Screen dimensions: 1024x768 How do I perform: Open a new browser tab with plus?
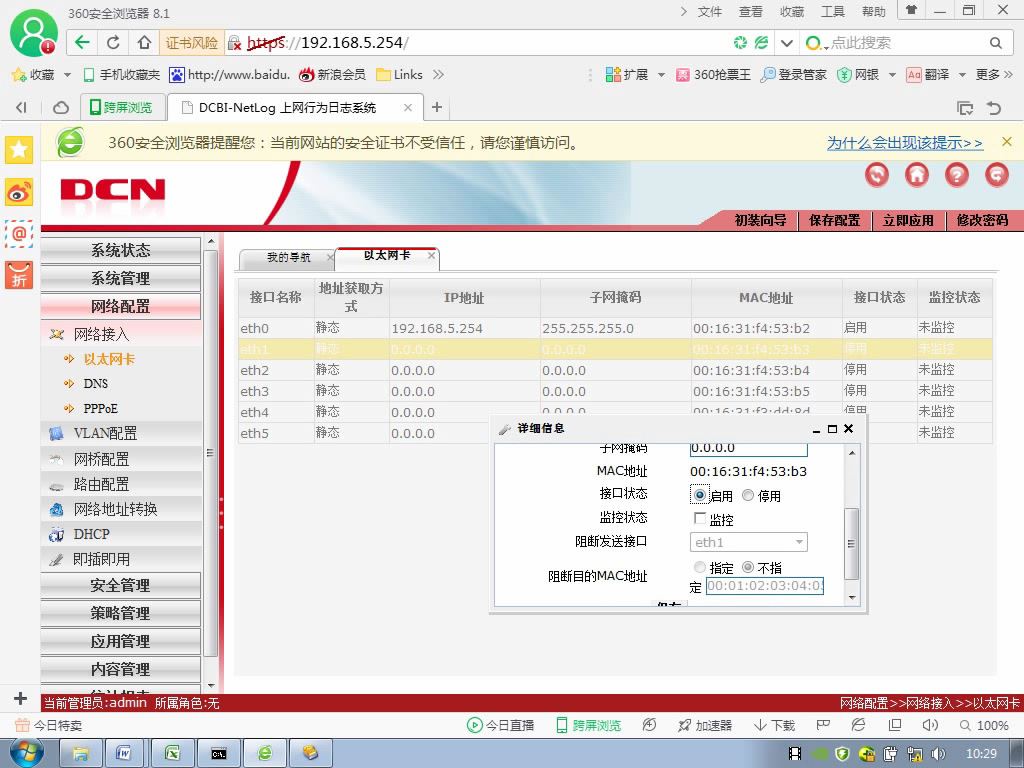(437, 107)
